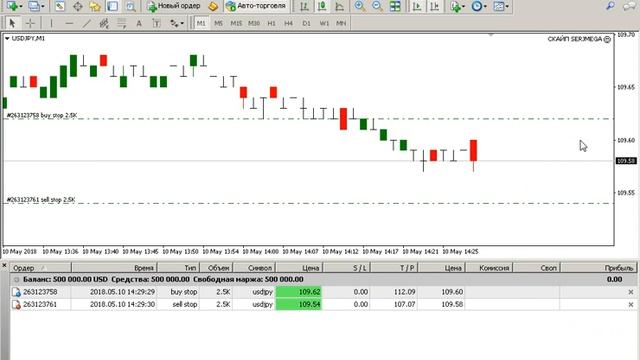Sort by Ордер column header
The height and width of the screenshot is (360, 640).
pos(41,268)
